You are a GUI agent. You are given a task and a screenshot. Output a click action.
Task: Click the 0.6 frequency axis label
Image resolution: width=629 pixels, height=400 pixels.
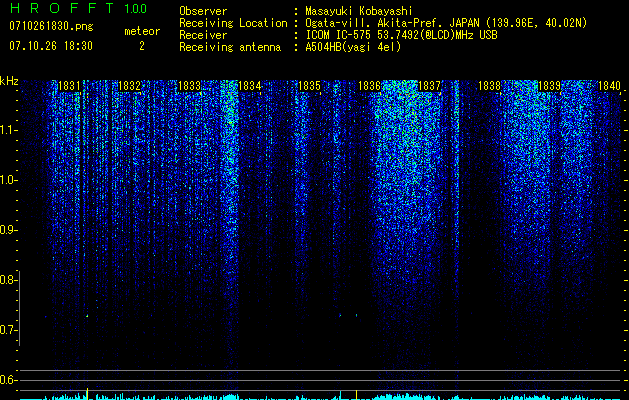(x=8, y=380)
